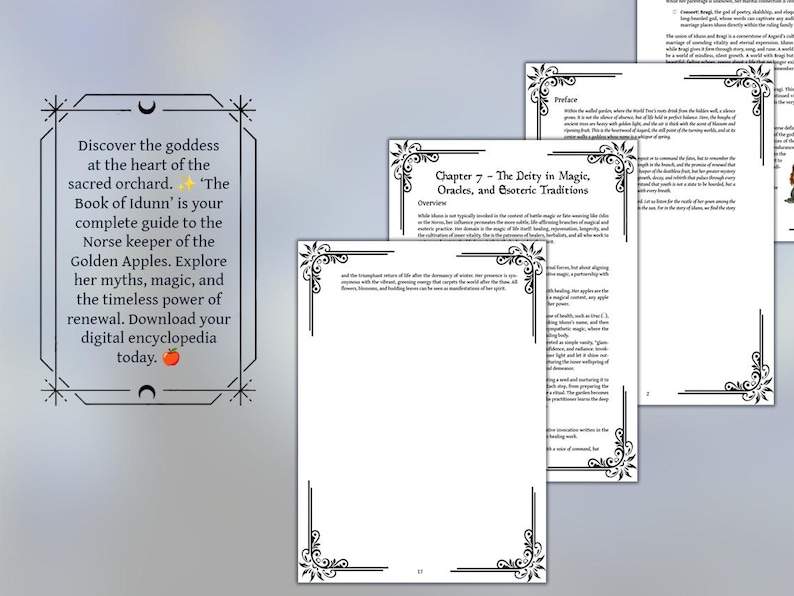Click the 'Preface' heading
The height and width of the screenshot is (596, 794).
(x=566, y=100)
